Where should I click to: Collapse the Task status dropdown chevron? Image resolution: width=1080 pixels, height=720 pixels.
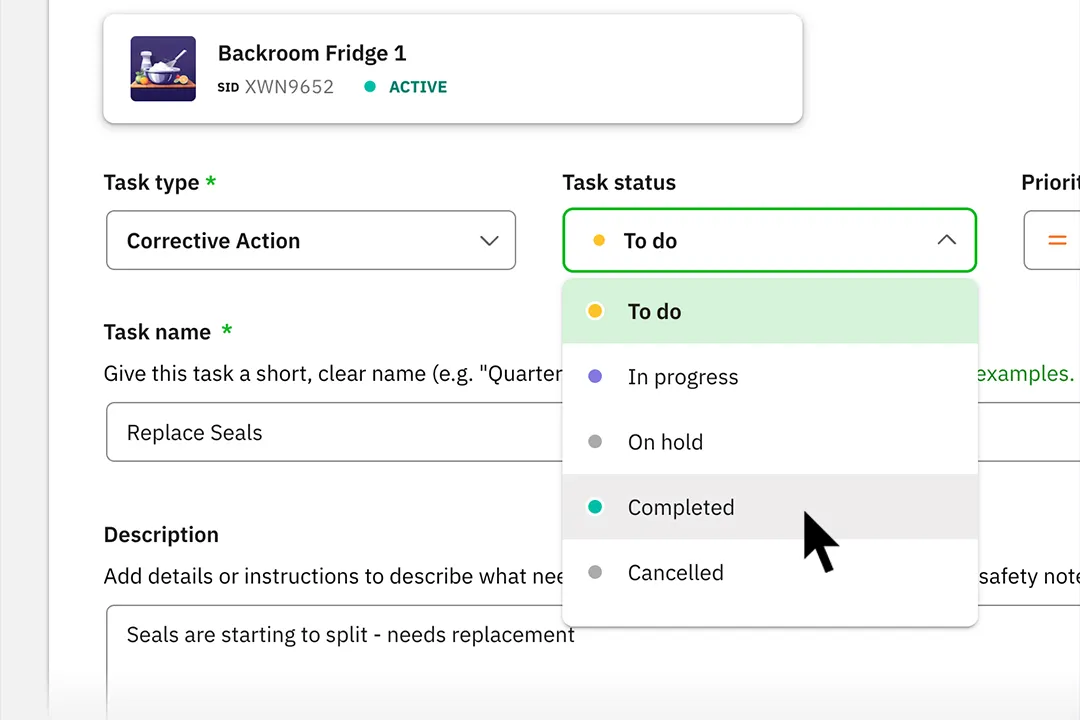pos(946,240)
